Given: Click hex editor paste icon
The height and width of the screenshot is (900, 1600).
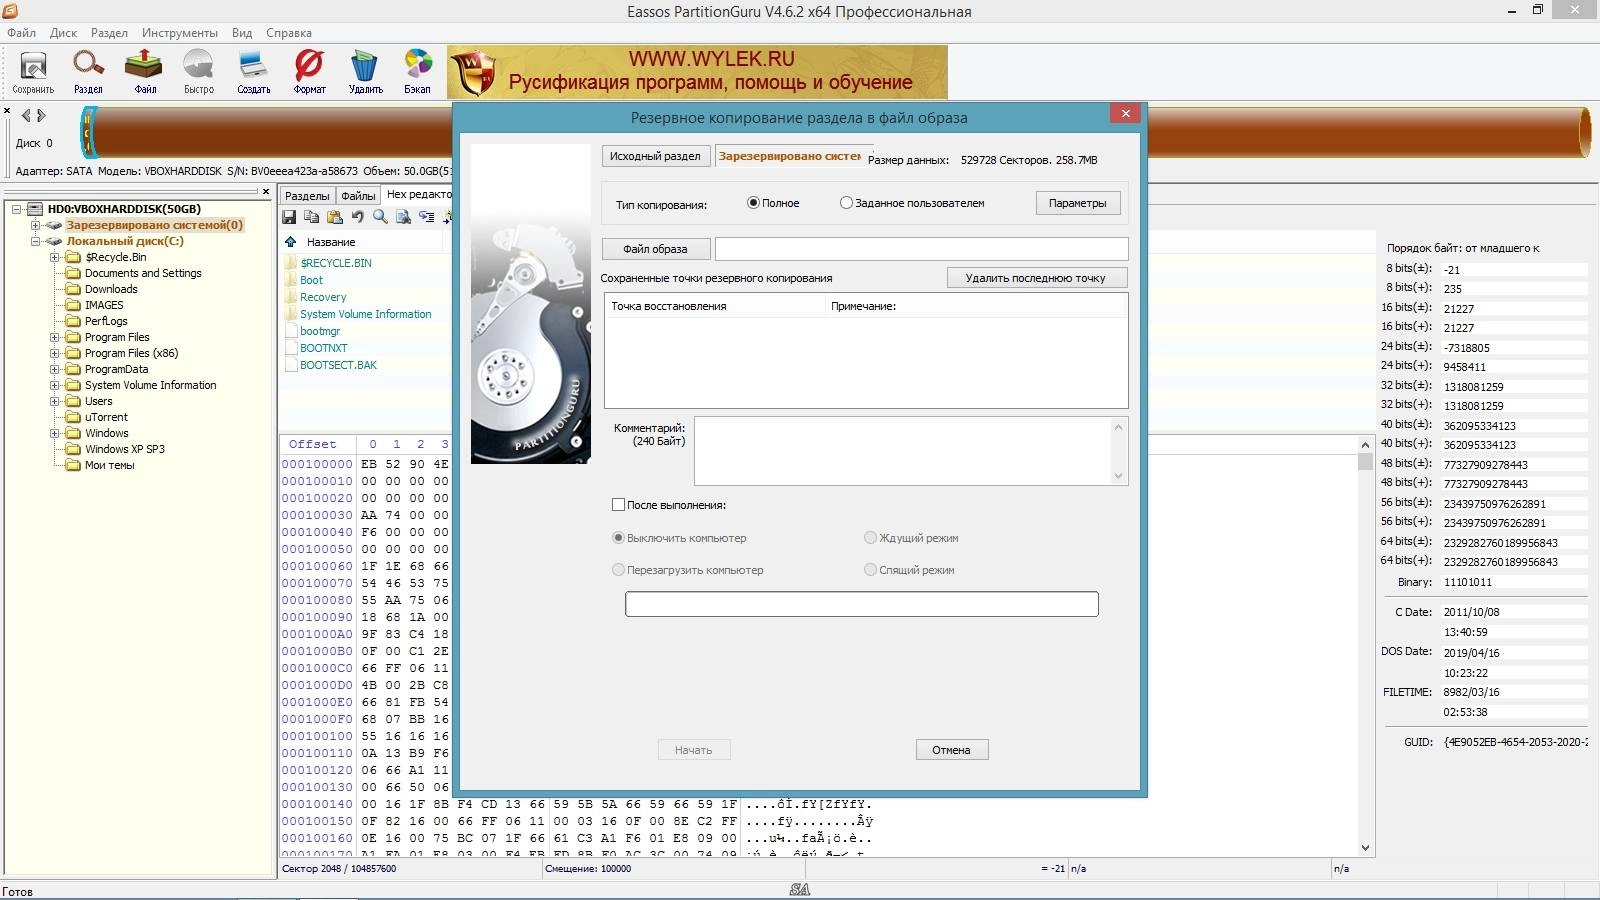Looking at the screenshot, I should click(x=335, y=217).
